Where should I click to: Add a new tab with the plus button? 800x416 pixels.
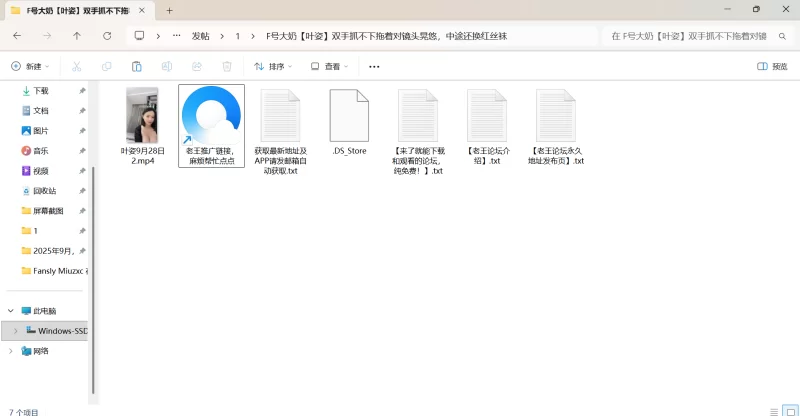169,10
